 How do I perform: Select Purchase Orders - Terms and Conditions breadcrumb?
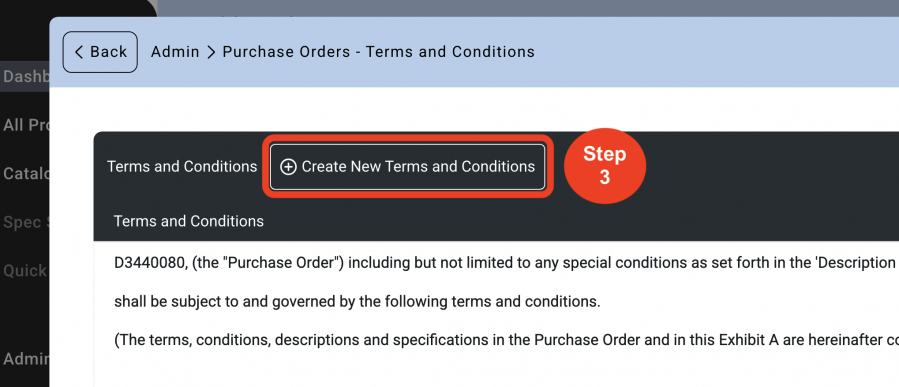point(378,52)
